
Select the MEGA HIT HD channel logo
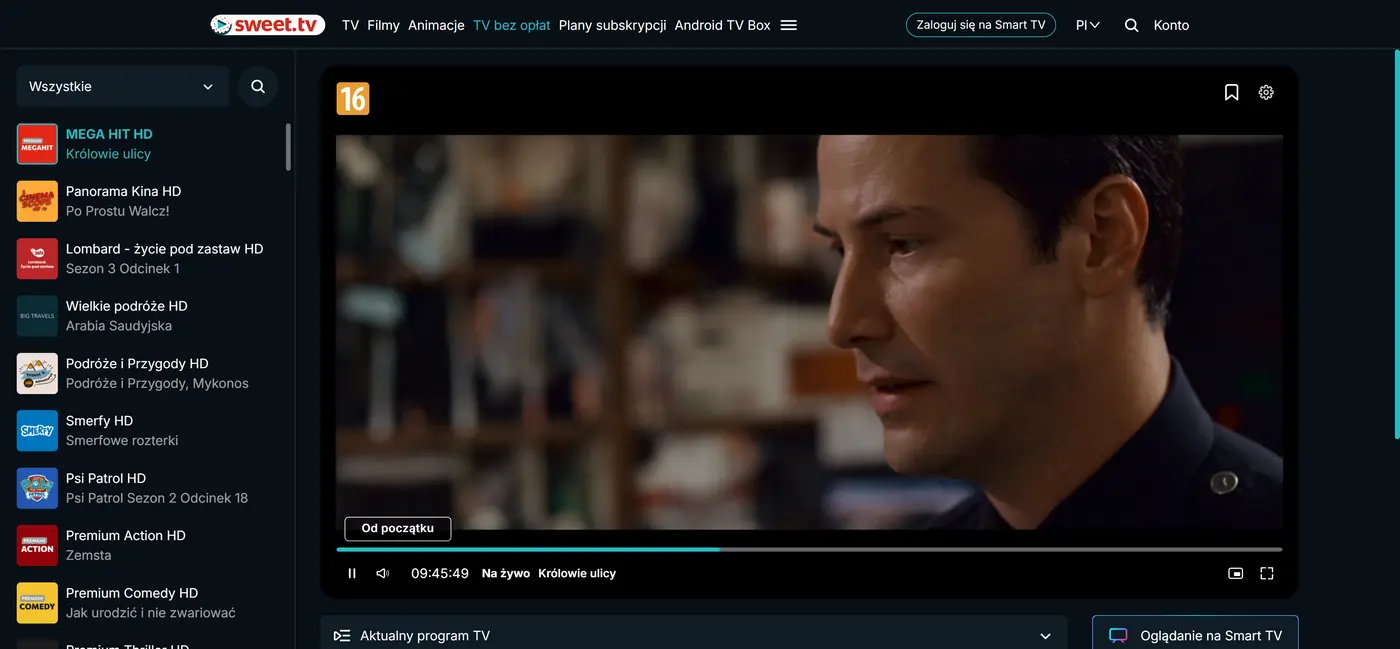click(x=37, y=144)
